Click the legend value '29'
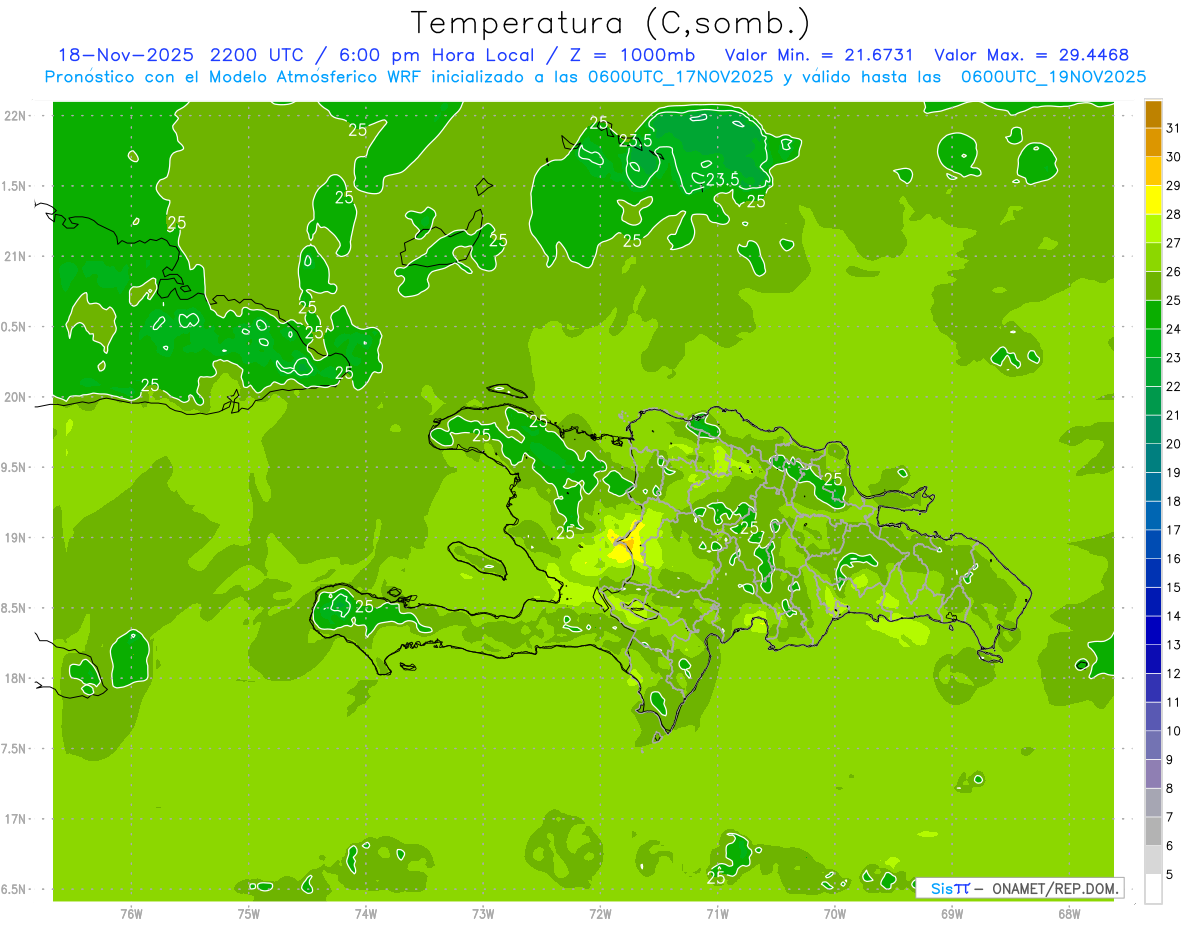This screenshot has width=1200, height=927. (x=1173, y=186)
